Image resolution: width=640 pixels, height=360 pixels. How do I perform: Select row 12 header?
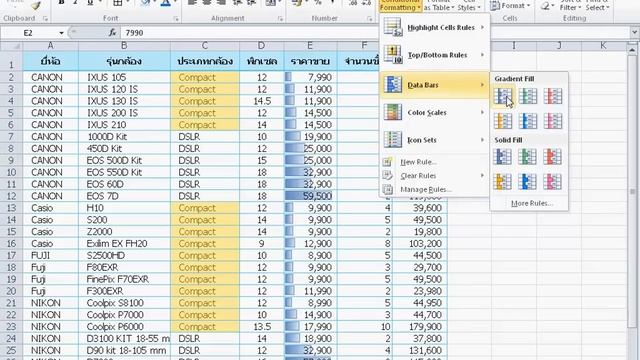click(x=11, y=196)
